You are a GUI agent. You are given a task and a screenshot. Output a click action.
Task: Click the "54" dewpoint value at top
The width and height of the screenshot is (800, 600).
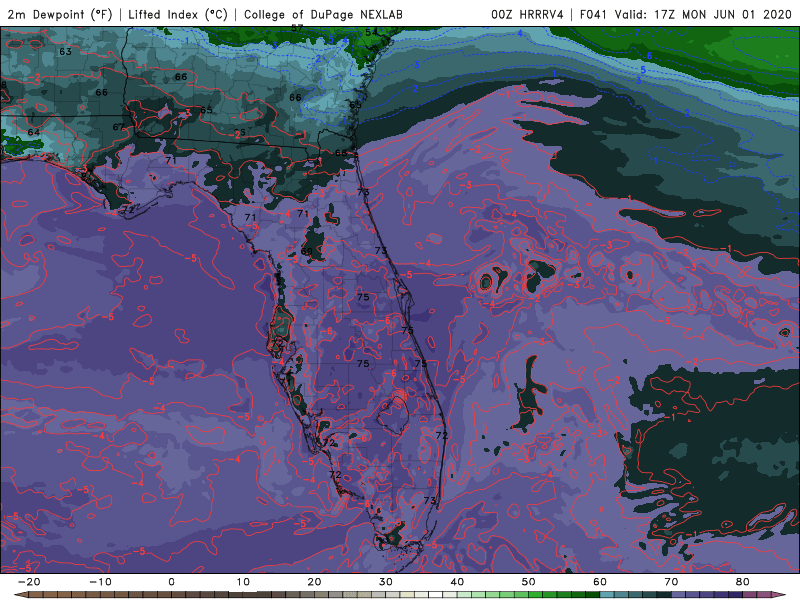point(371,33)
